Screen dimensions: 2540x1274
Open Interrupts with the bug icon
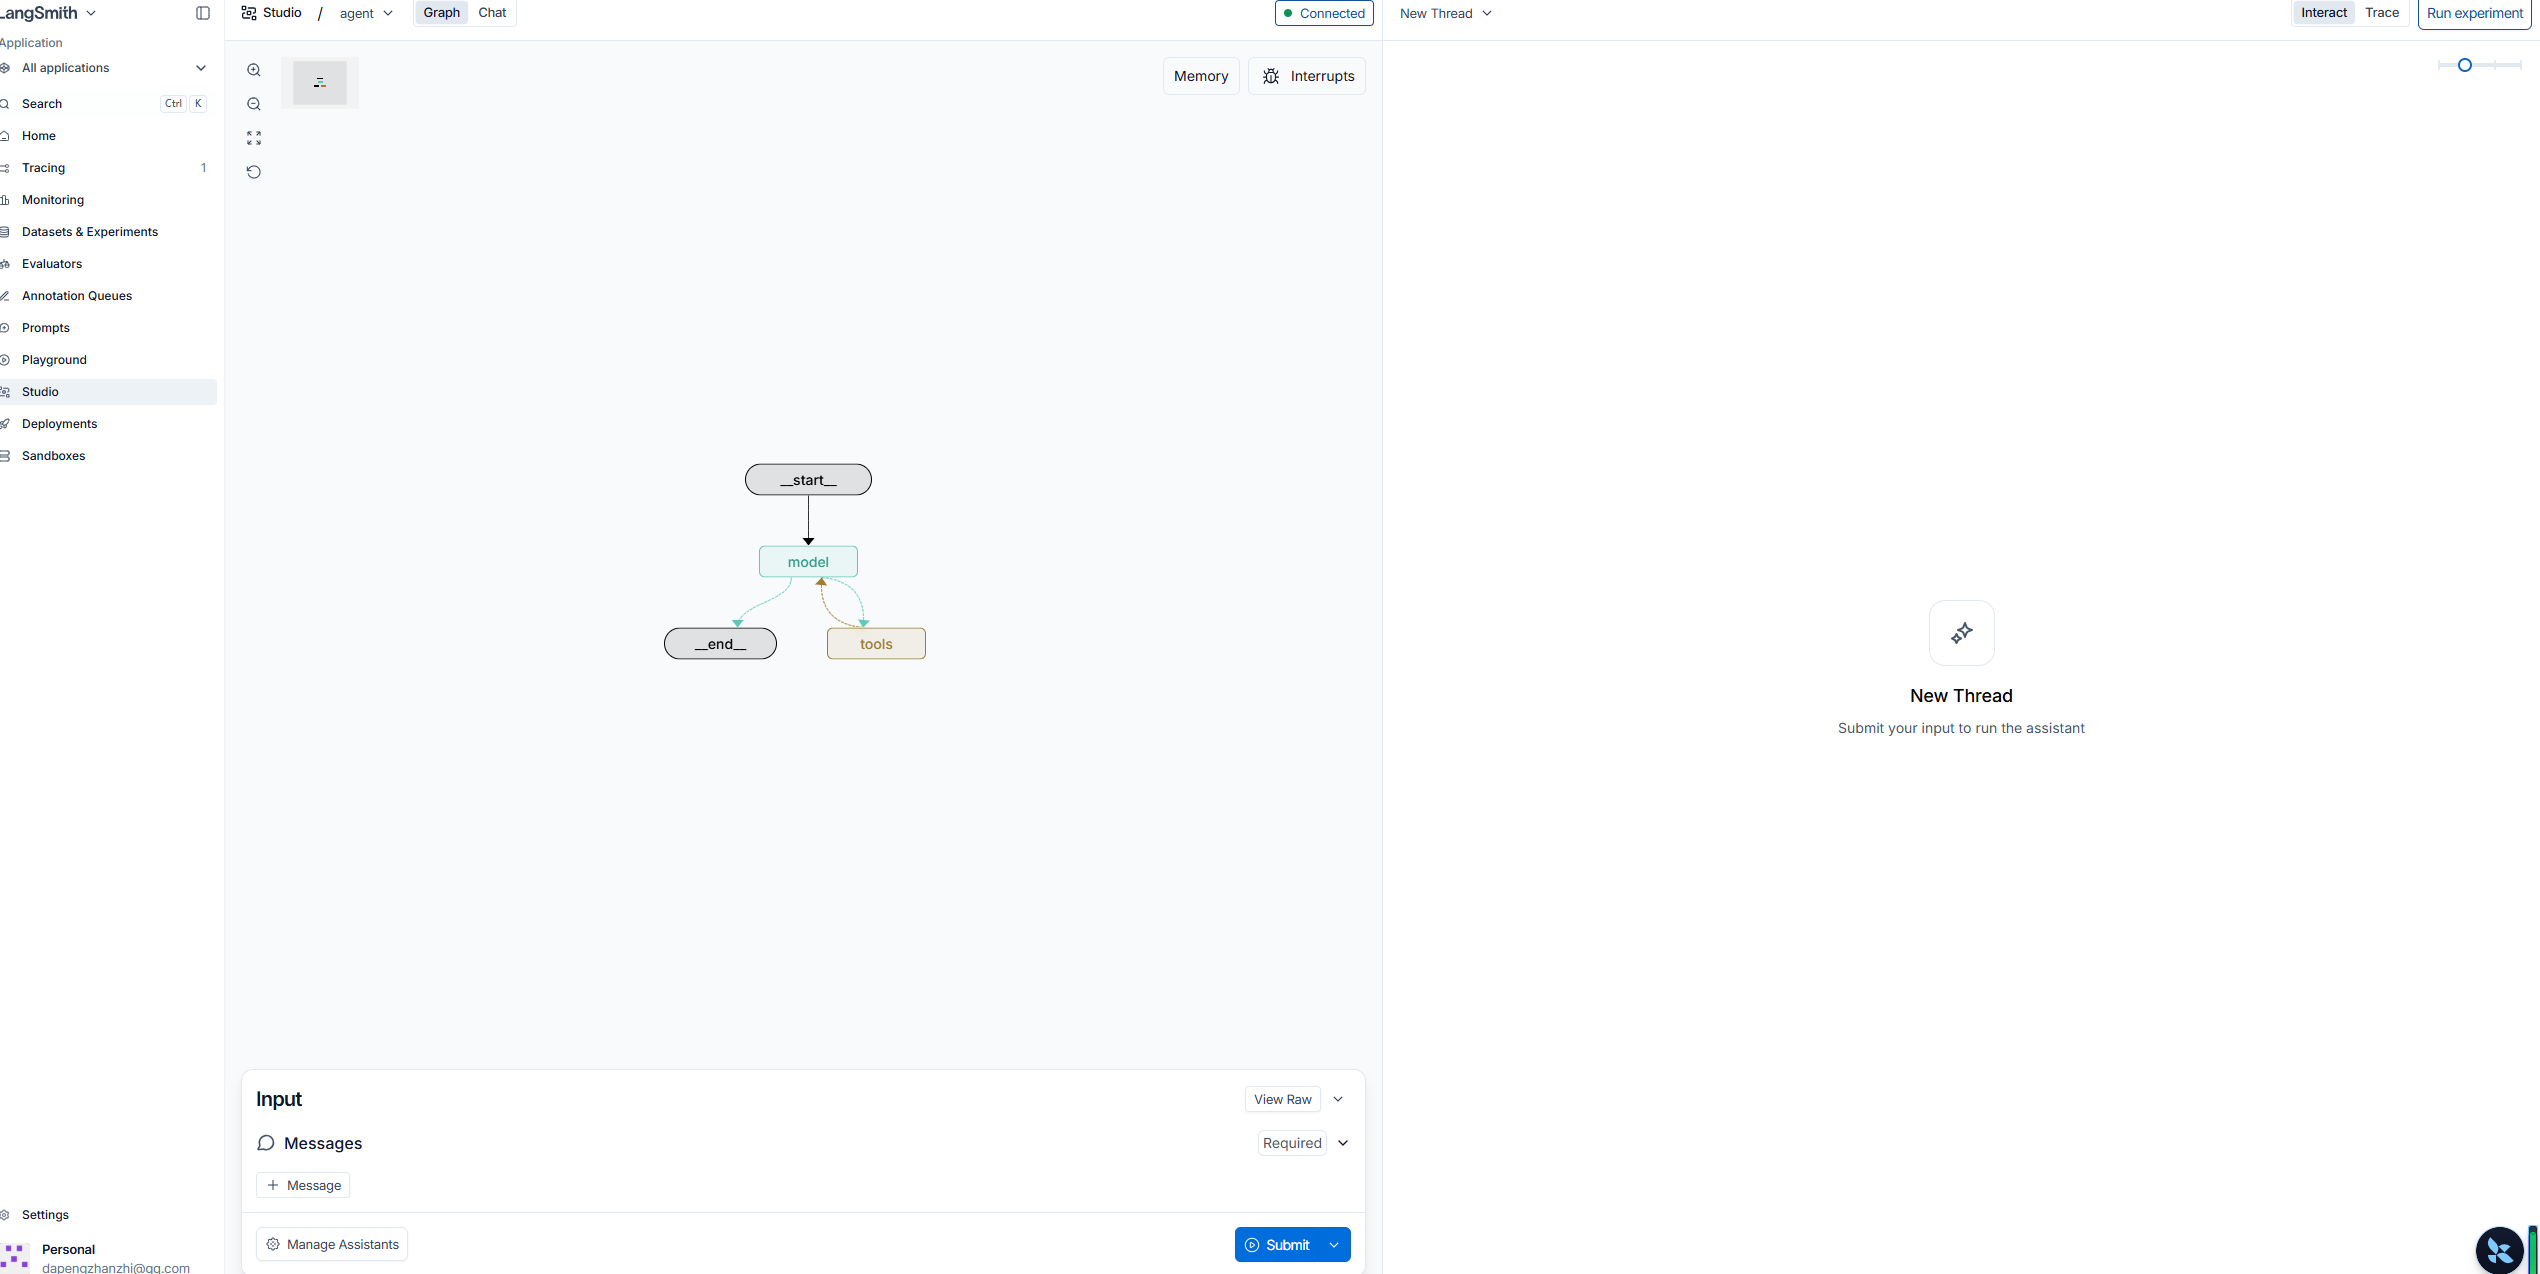[x=1306, y=76]
